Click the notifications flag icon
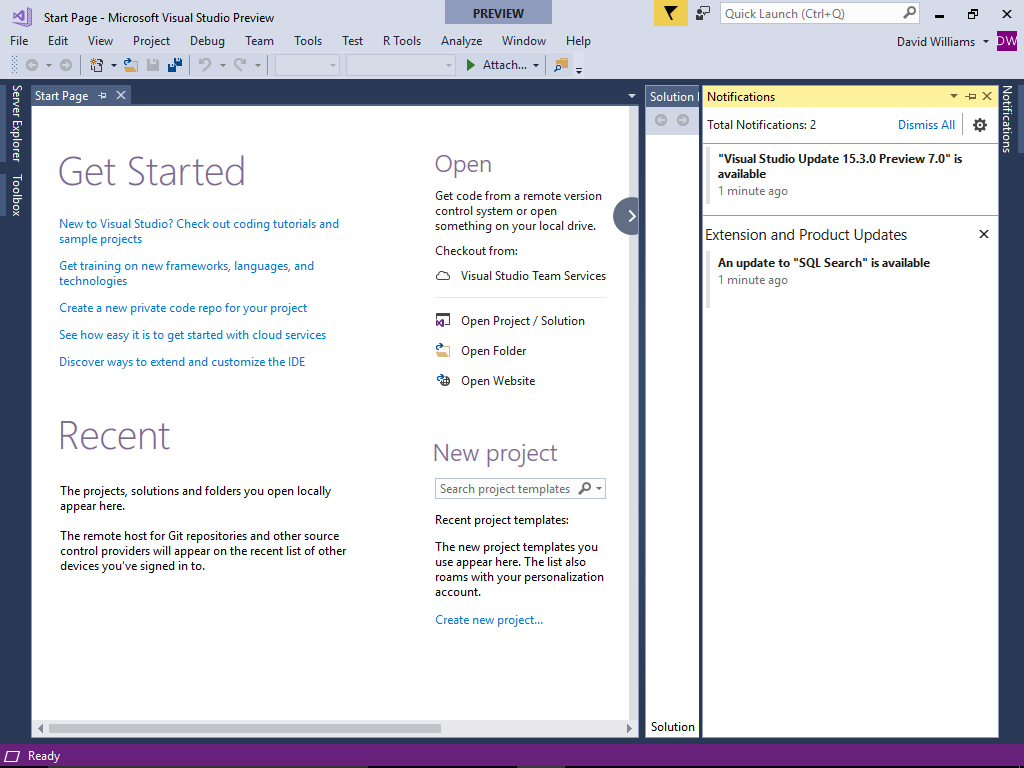This screenshot has height=768, width=1024. (x=670, y=13)
